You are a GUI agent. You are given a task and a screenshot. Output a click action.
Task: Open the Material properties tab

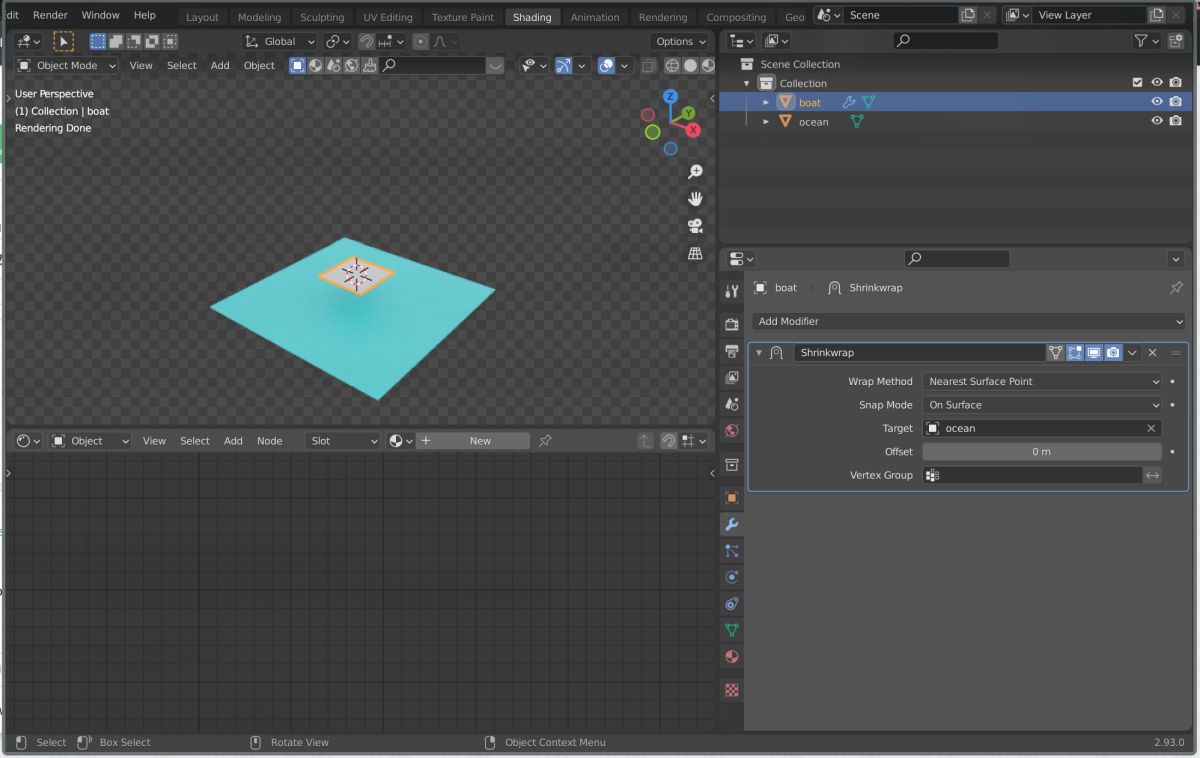[x=732, y=657]
